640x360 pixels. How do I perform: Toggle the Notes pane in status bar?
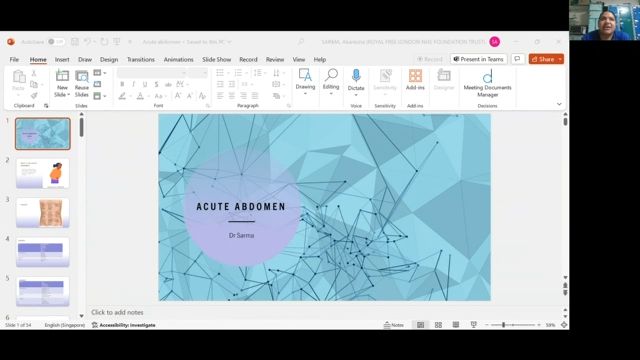pyautogui.click(x=394, y=325)
